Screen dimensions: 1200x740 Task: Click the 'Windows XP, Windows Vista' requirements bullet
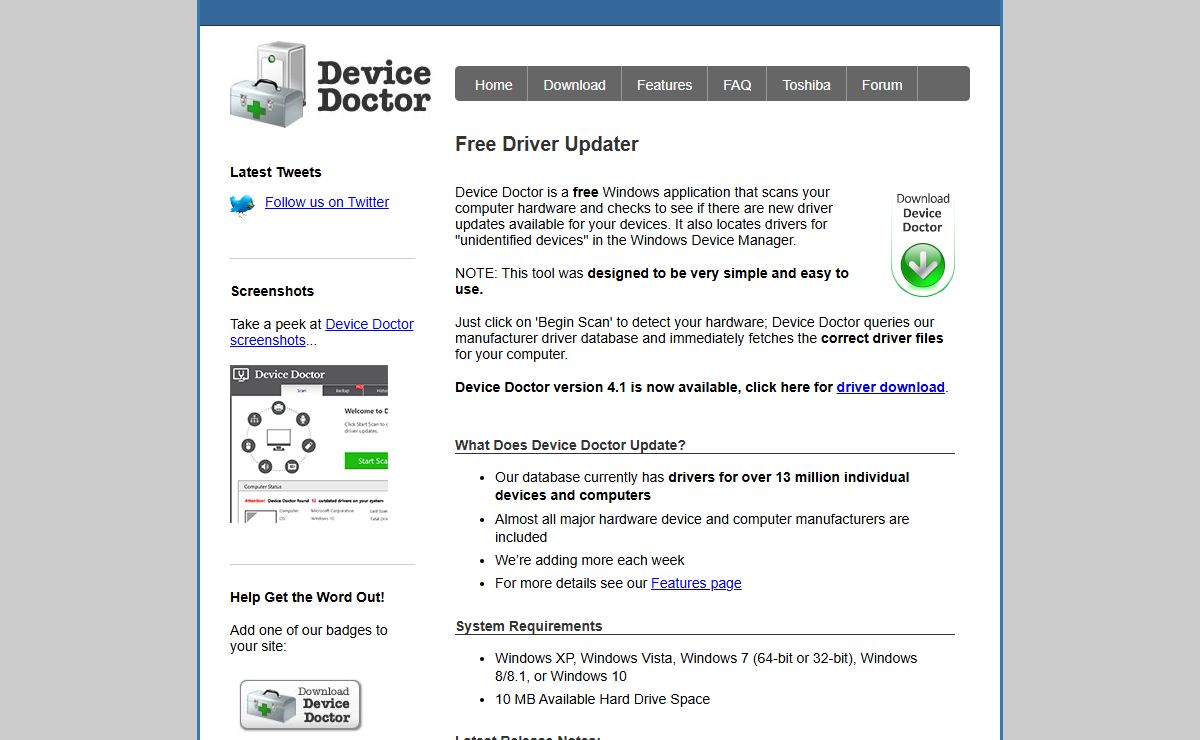[706, 667]
